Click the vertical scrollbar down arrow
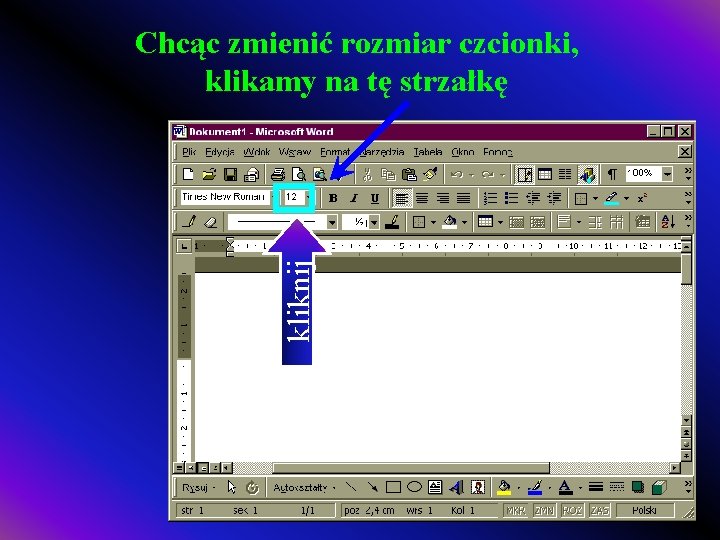 click(686, 420)
